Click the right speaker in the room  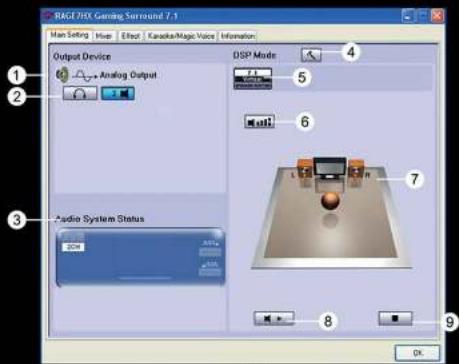(356, 168)
